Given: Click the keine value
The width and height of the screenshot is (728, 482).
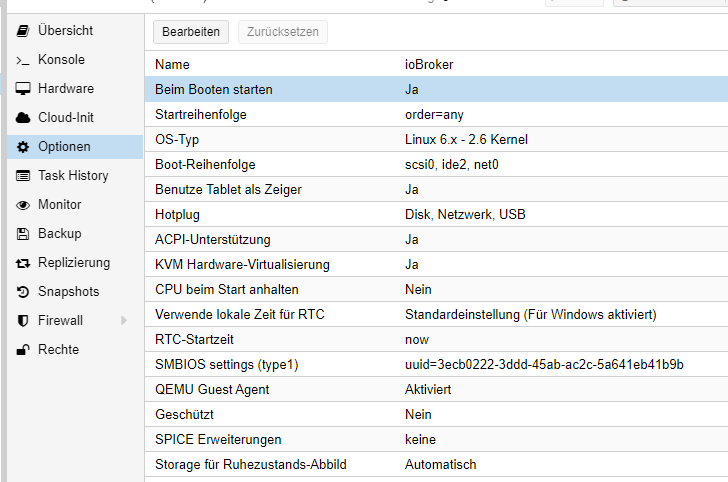Looking at the screenshot, I should [x=420, y=440].
